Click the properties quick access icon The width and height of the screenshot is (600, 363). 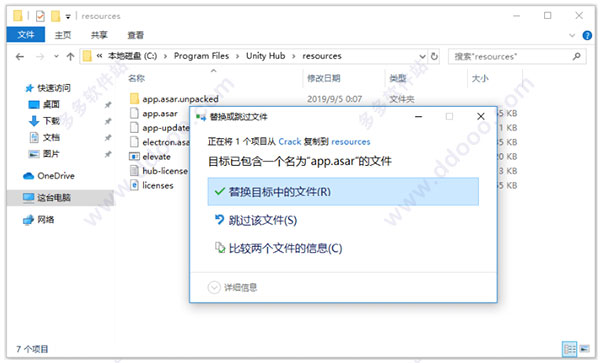(40, 16)
